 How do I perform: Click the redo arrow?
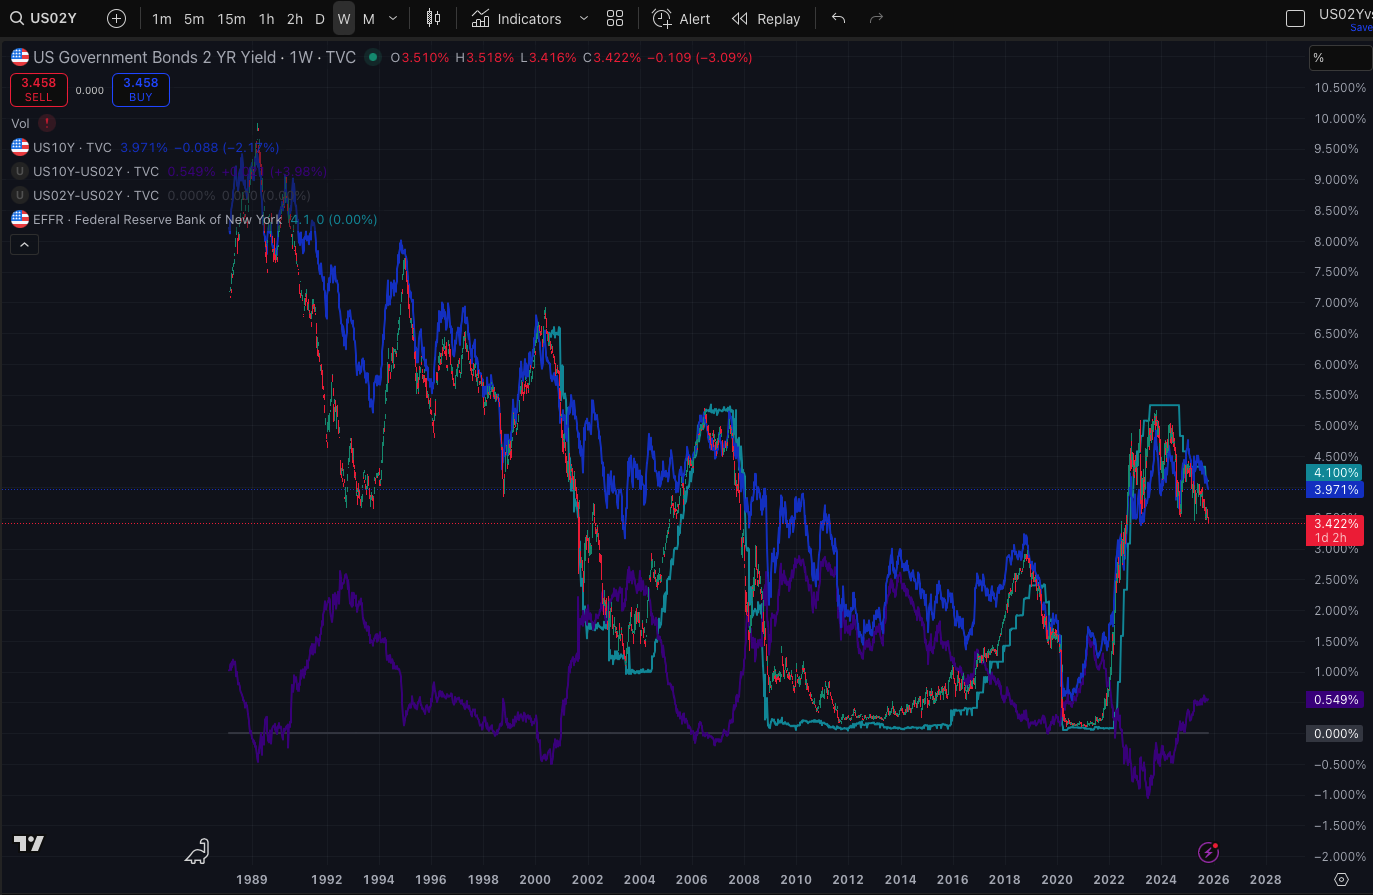876,18
